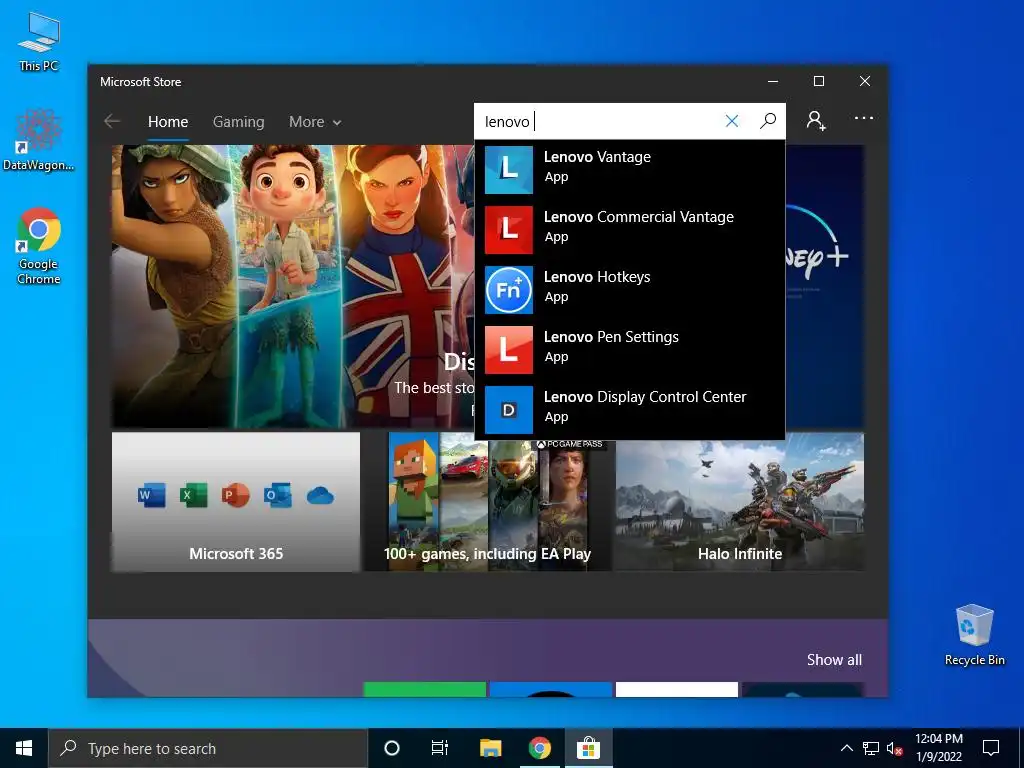Click the taskbar Type here to search box
This screenshot has width=1024, height=768.
tap(208, 748)
